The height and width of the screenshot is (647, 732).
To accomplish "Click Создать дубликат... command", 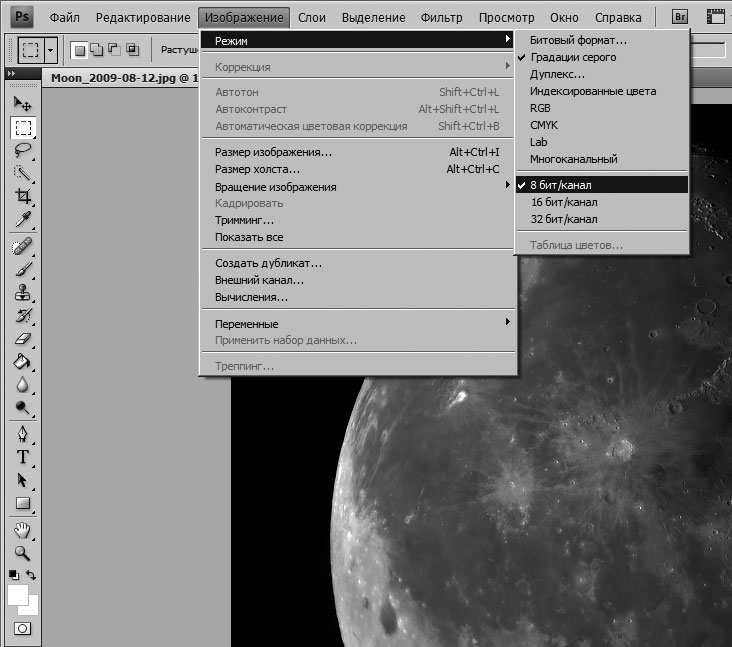I will point(268,263).
